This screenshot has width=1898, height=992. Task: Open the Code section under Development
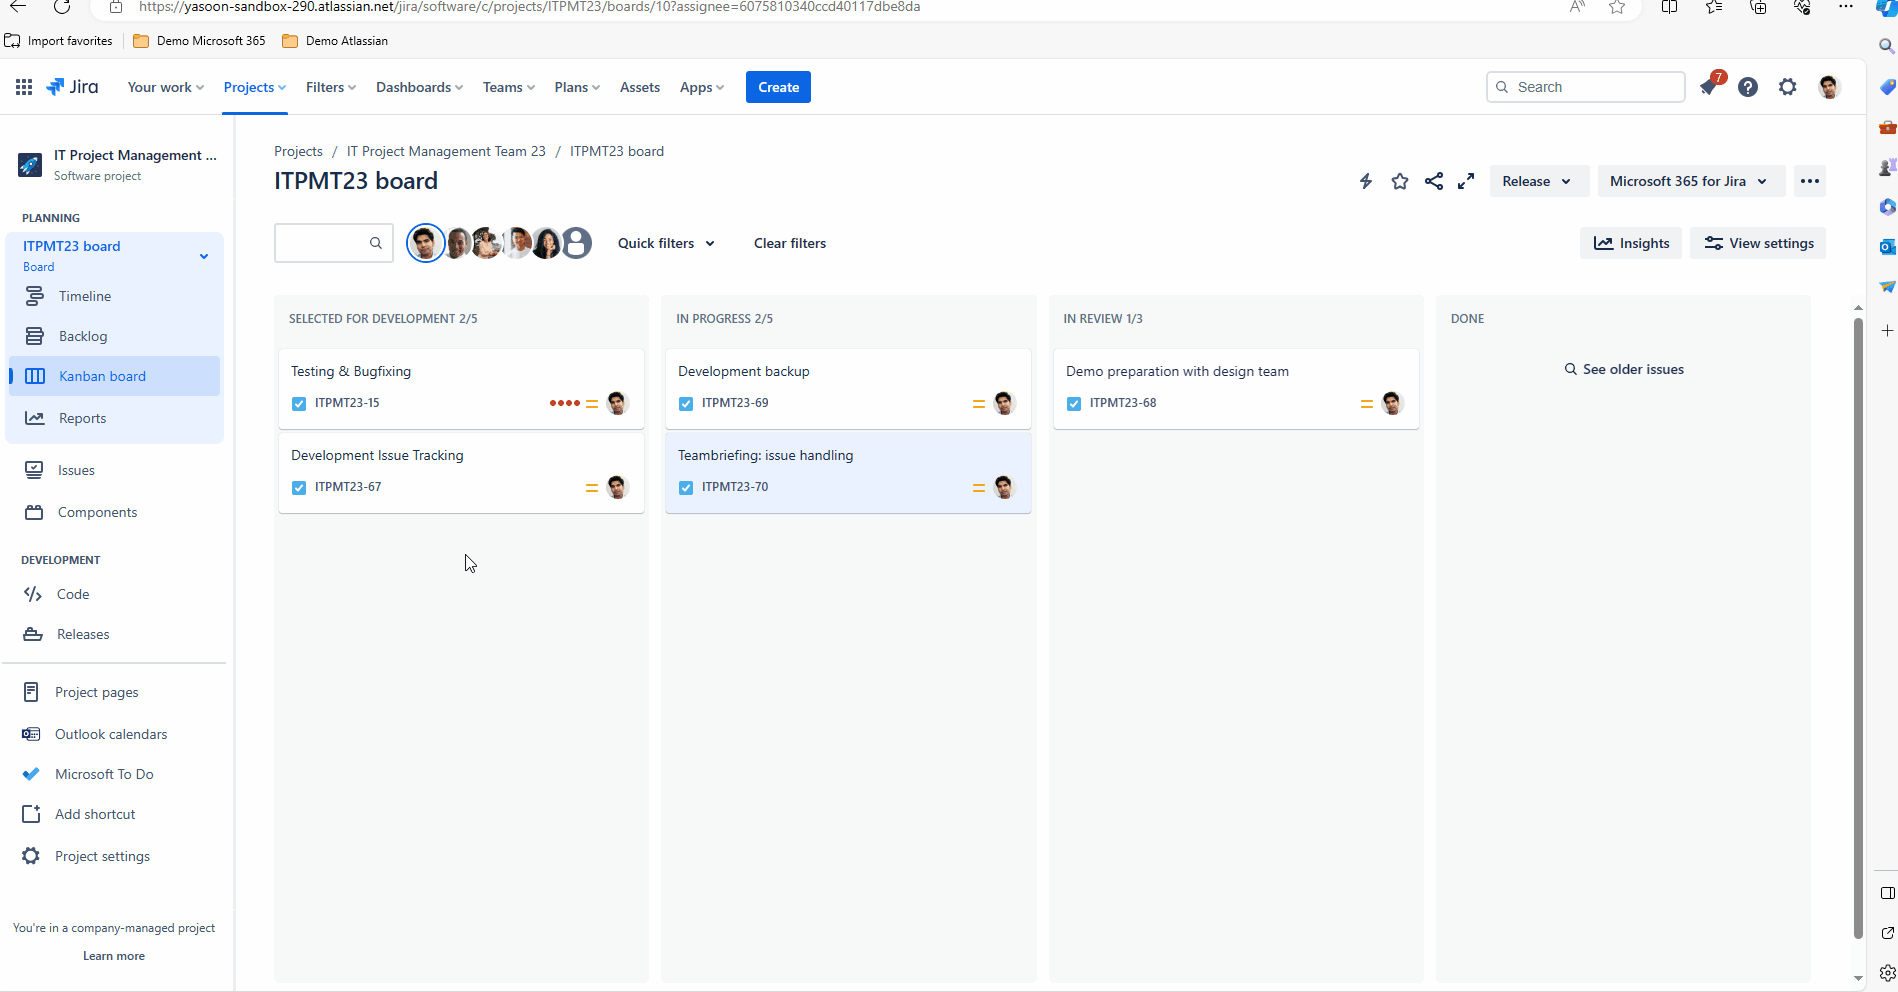[x=71, y=594]
